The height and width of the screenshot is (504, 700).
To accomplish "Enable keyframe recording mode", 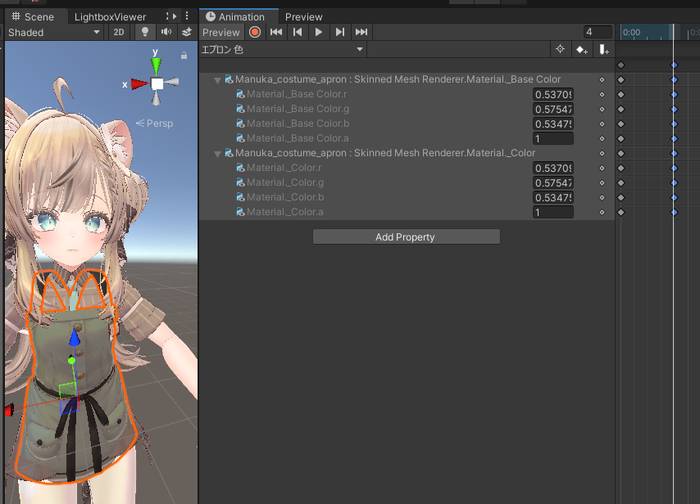I will [255, 32].
